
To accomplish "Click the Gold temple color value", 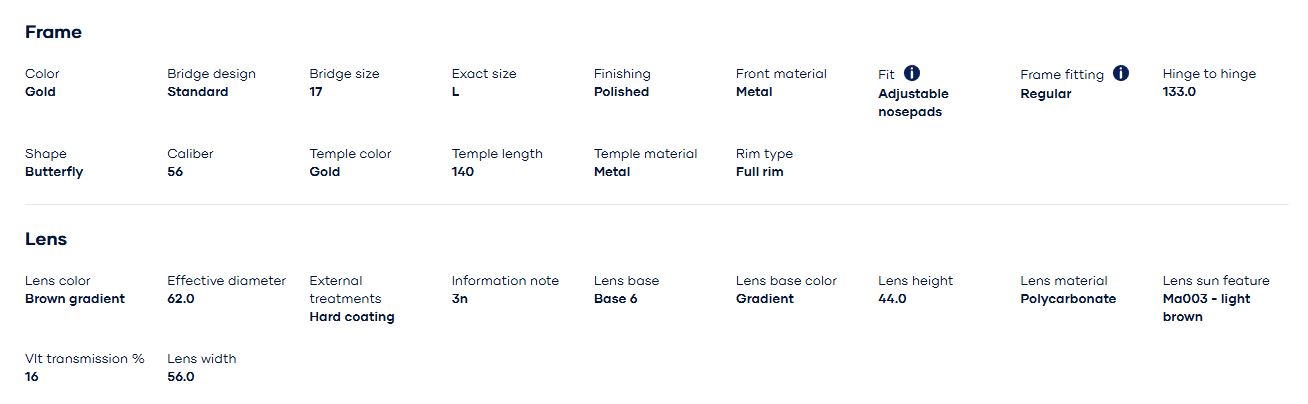I will [x=325, y=172].
